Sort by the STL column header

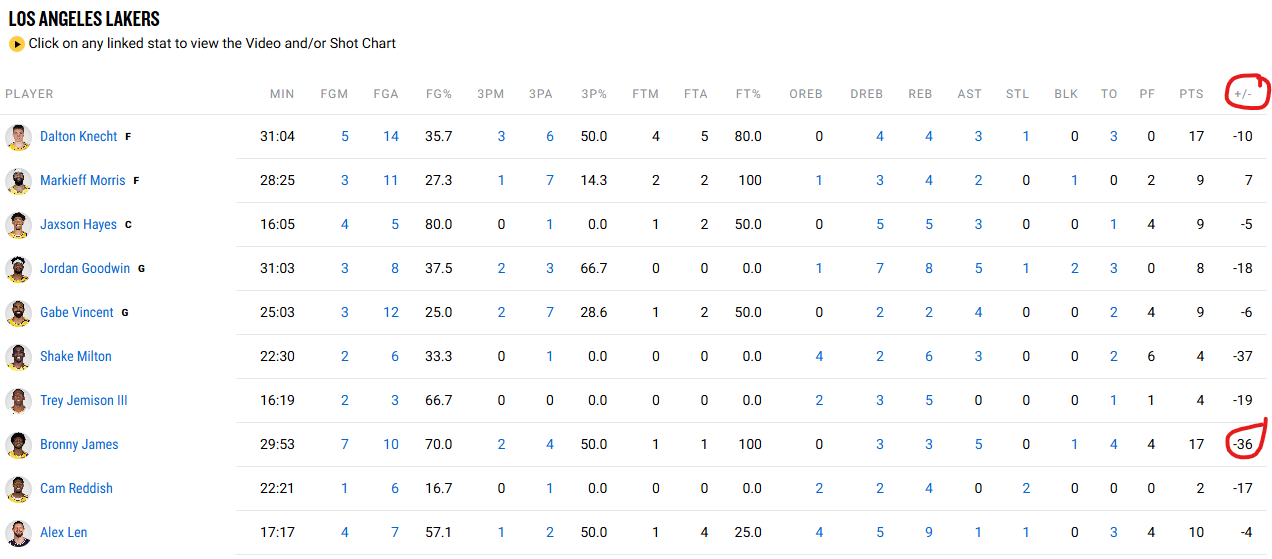1018,94
